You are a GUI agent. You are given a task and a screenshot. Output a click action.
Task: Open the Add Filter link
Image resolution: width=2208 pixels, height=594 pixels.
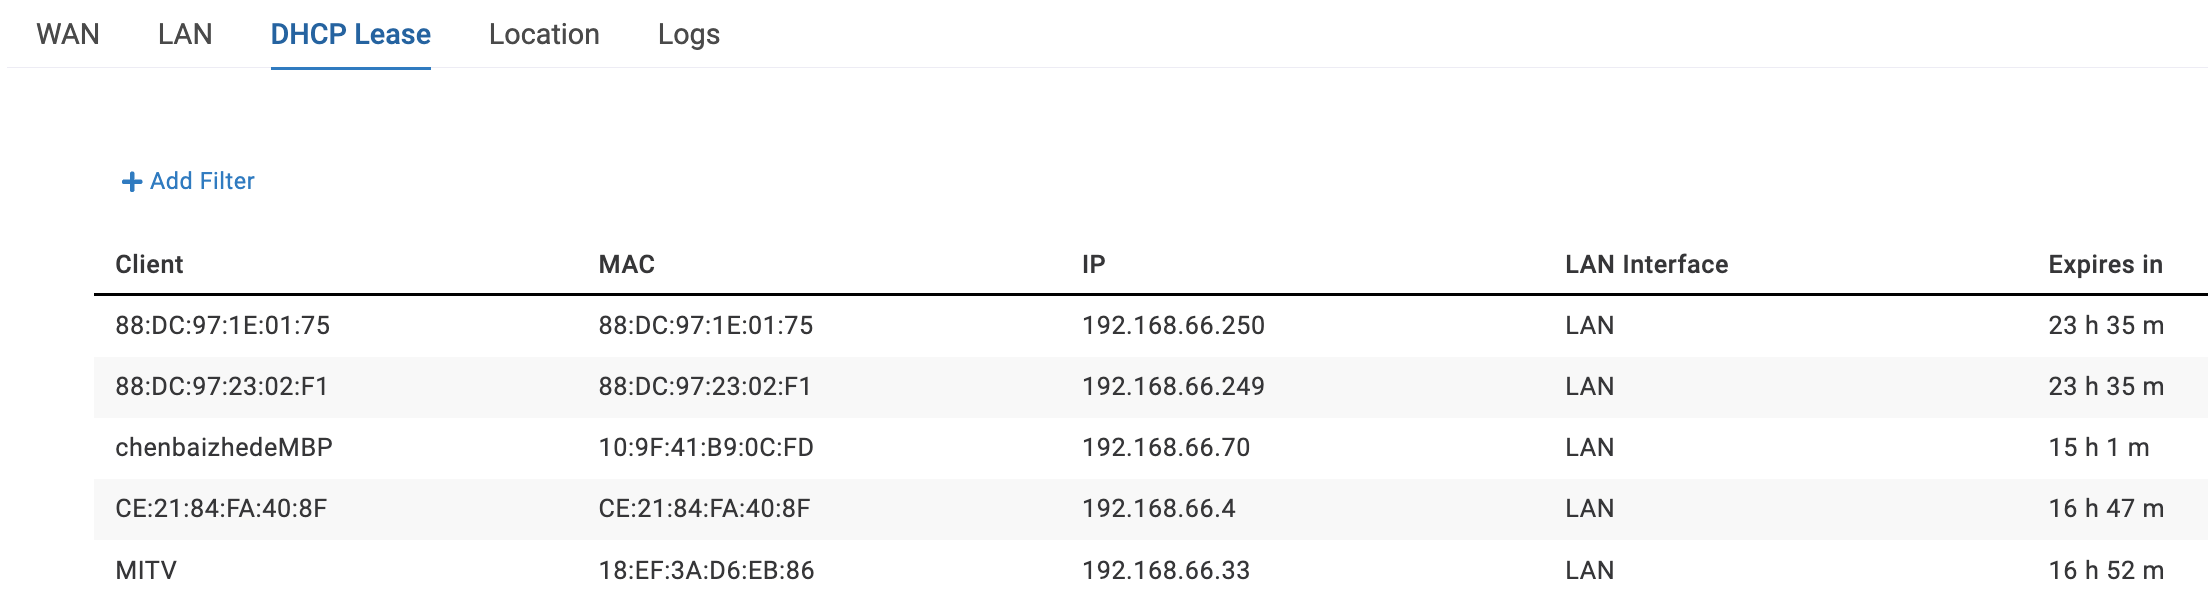pyautogui.click(x=202, y=181)
